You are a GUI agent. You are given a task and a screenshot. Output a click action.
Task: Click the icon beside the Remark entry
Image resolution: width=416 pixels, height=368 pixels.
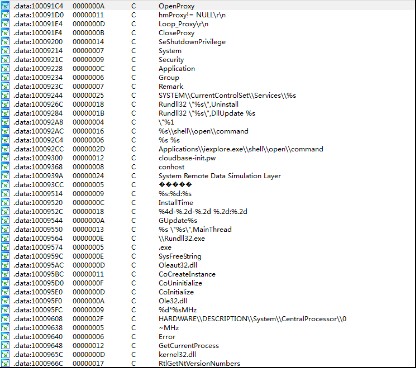(x=5, y=86)
